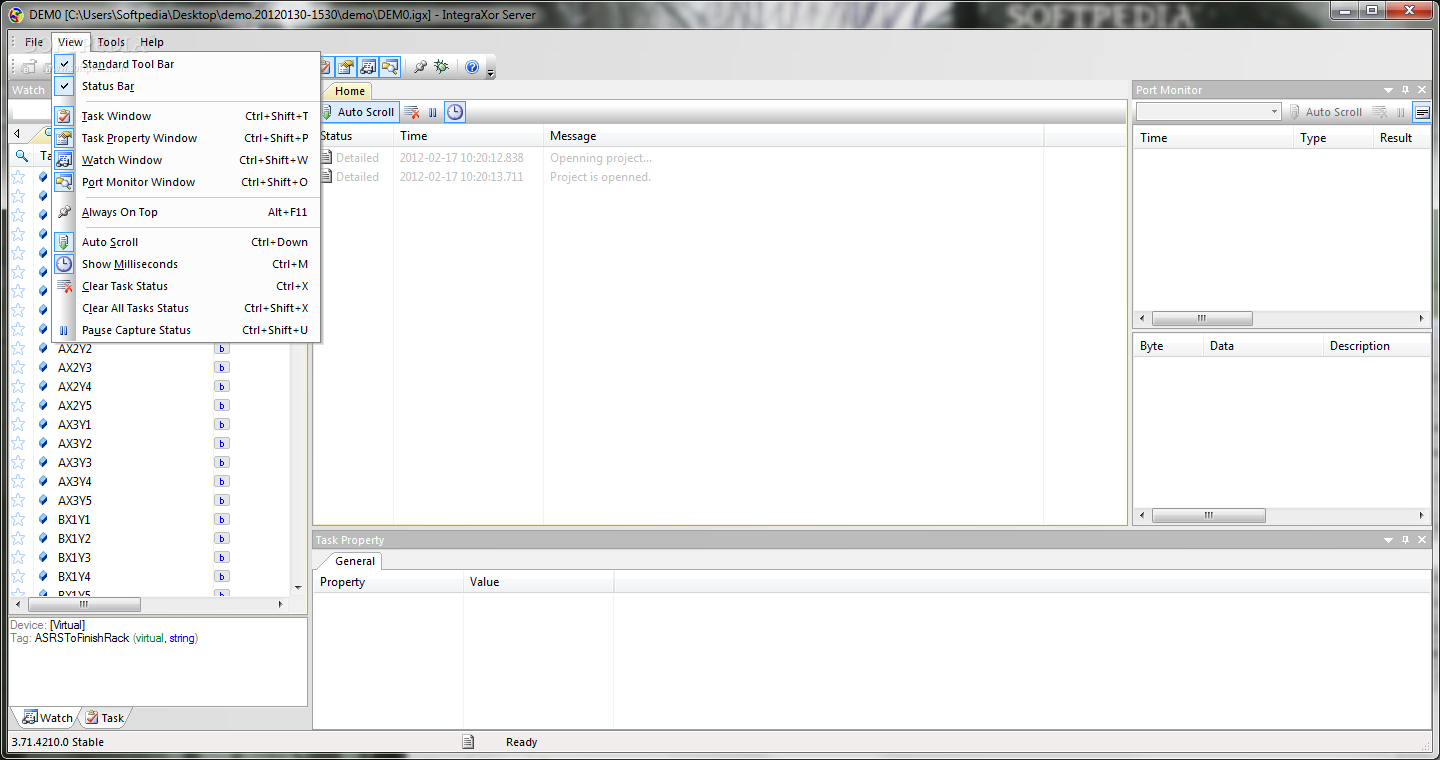Uncheck Status Bar in View menu
Screen dimensions: 1440x760
click(x=186, y=86)
